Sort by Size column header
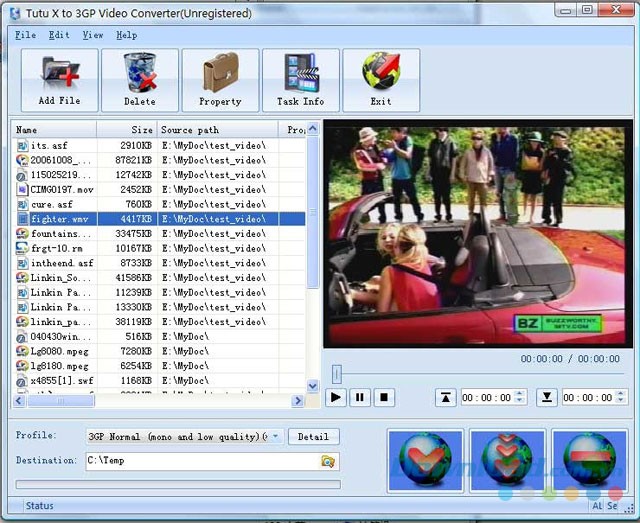 [127, 130]
